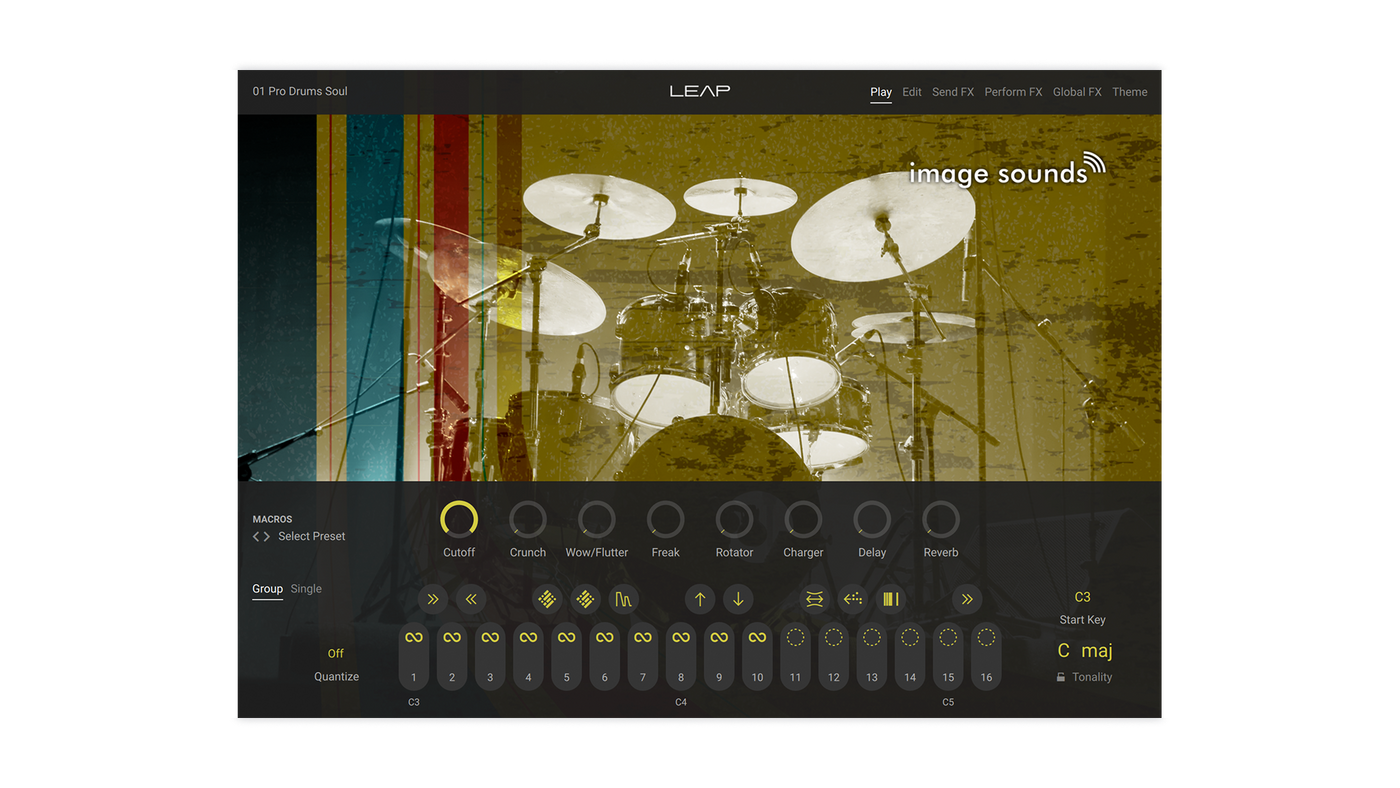Click the opposing arrows reverse icon
The height and width of the screenshot is (788, 1400).
click(815, 599)
